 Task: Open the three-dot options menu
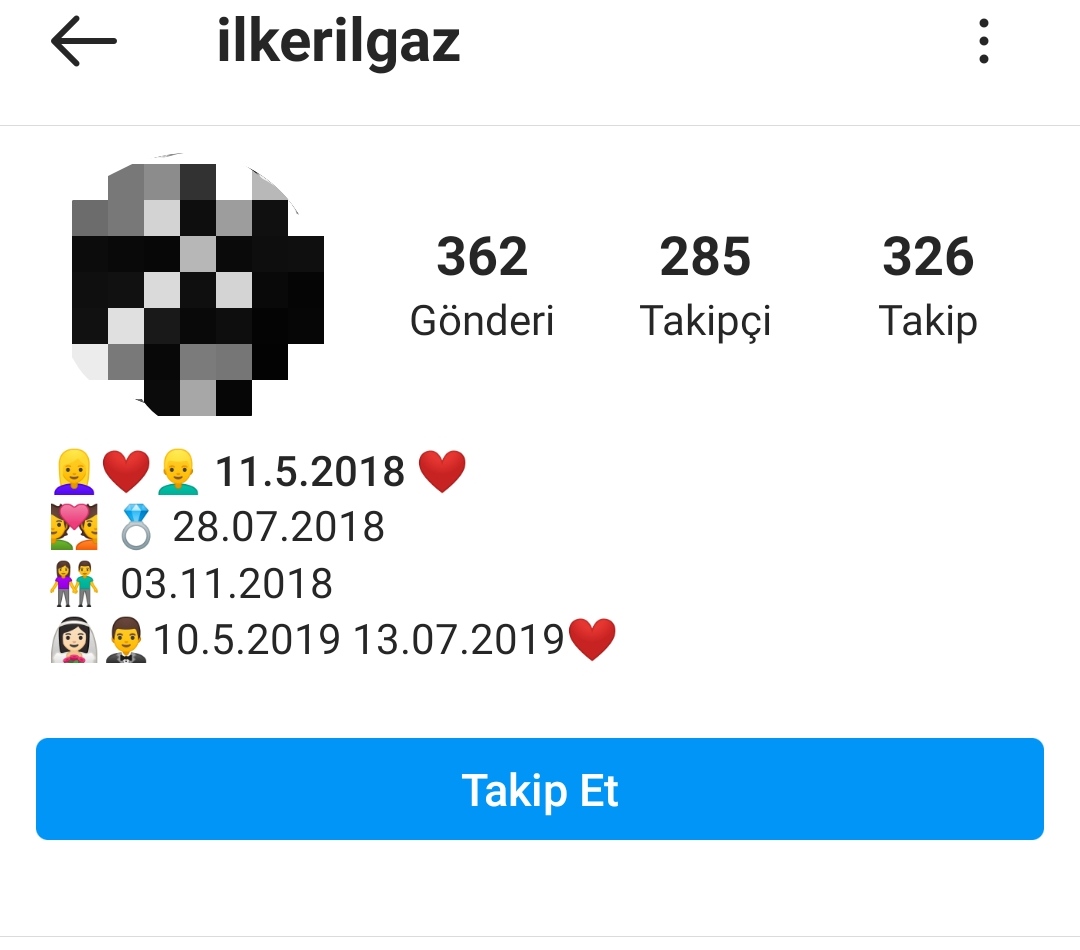point(984,41)
